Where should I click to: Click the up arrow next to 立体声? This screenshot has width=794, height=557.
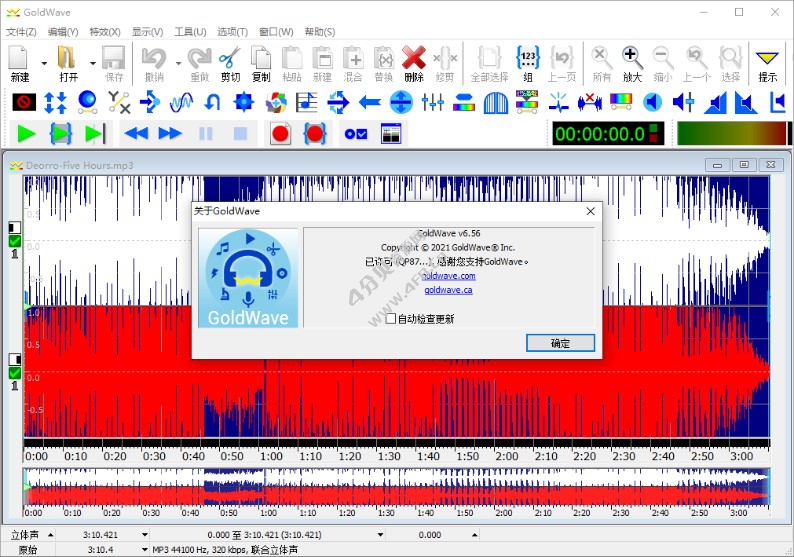pyautogui.click(x=51, y=535)
